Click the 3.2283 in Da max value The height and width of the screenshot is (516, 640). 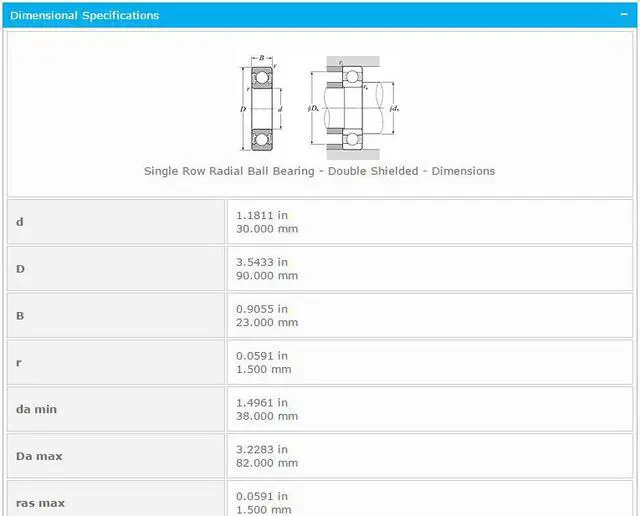point(262,449)
